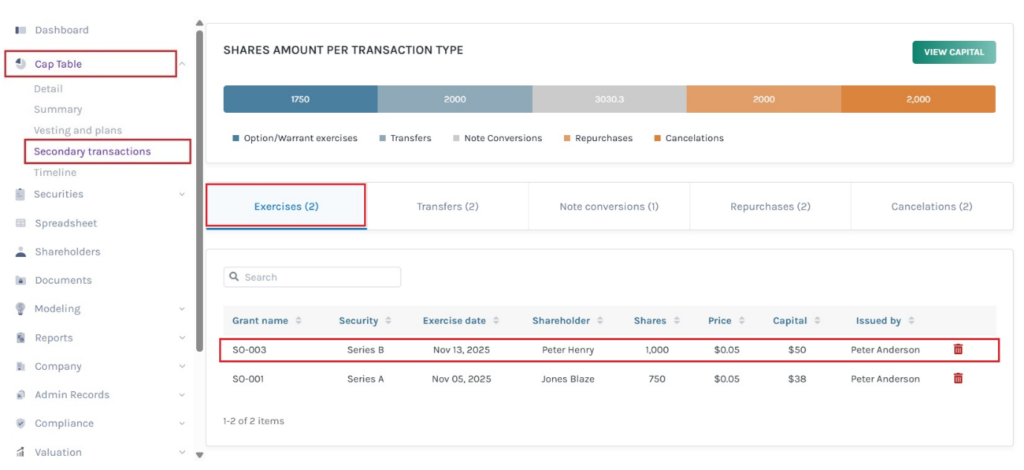Click the sidebar scroll up arrow
This screenshot has height=470, width=1024.
click(200, 23)
